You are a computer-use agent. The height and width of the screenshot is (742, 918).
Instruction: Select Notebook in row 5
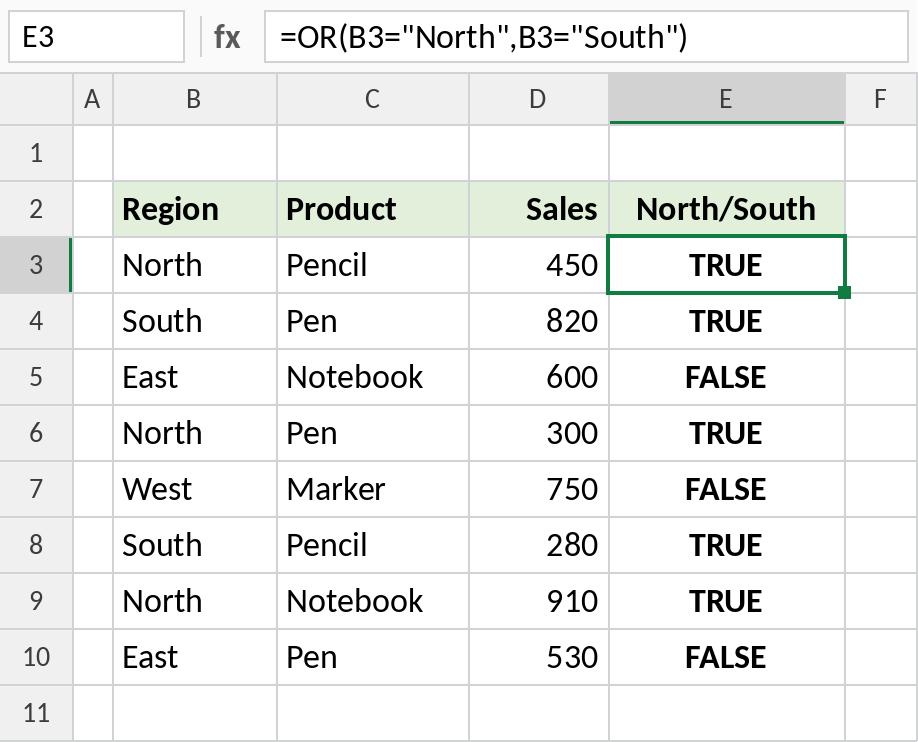(x=372, y=377)
